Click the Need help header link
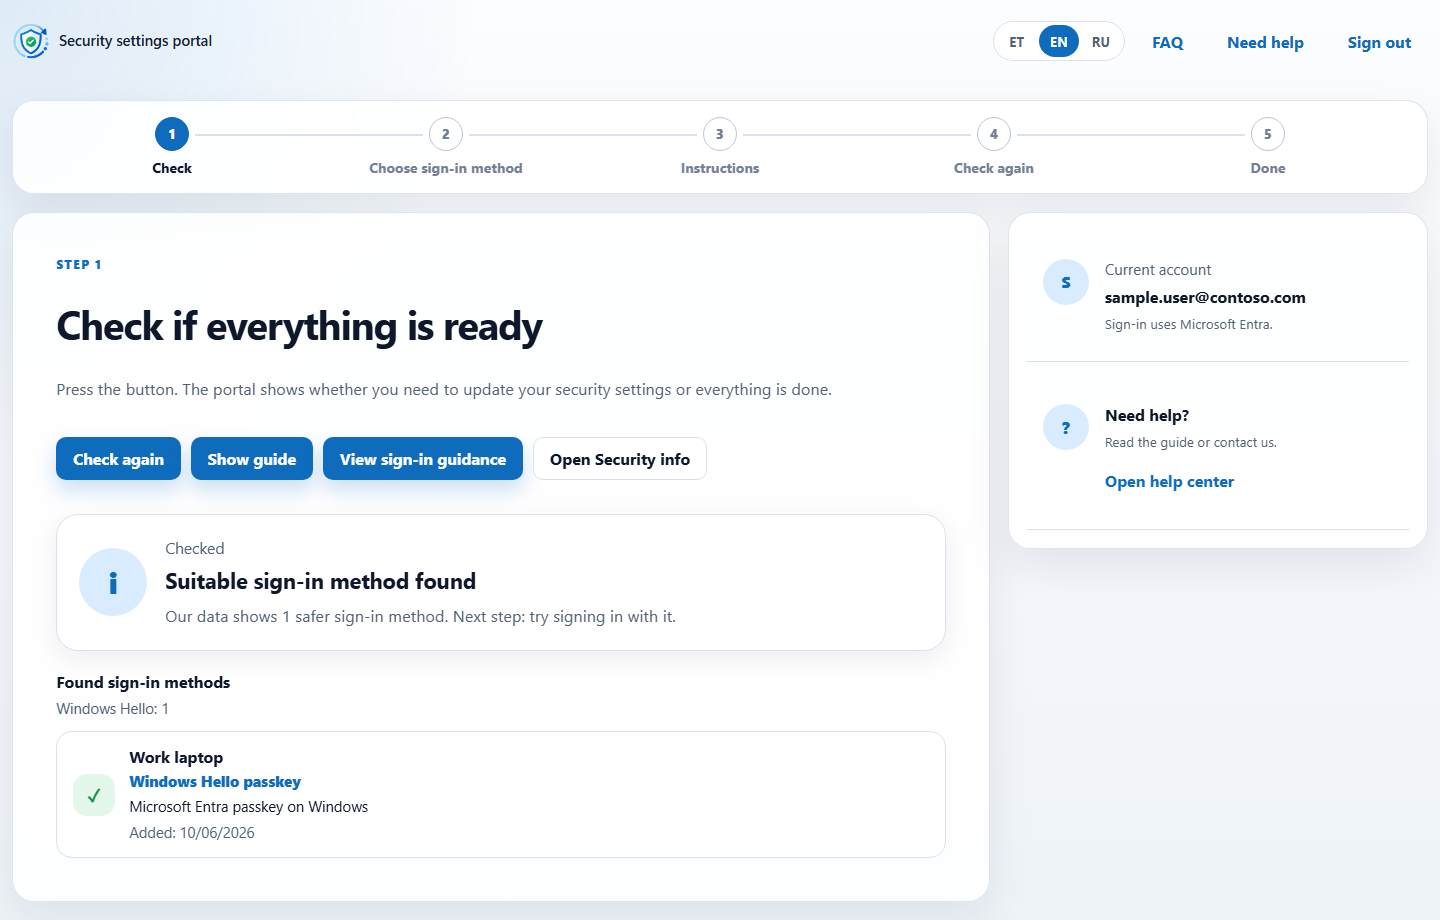 click(x=1265, y=42)
